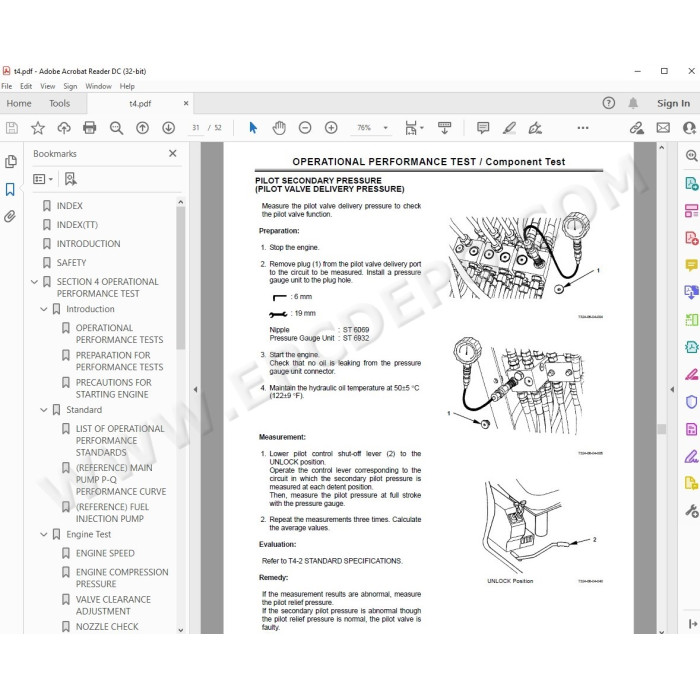This screenshot has height=700, width=700.
Task: Collapse the Engine Test bookmark group
Action: [44, 534]
